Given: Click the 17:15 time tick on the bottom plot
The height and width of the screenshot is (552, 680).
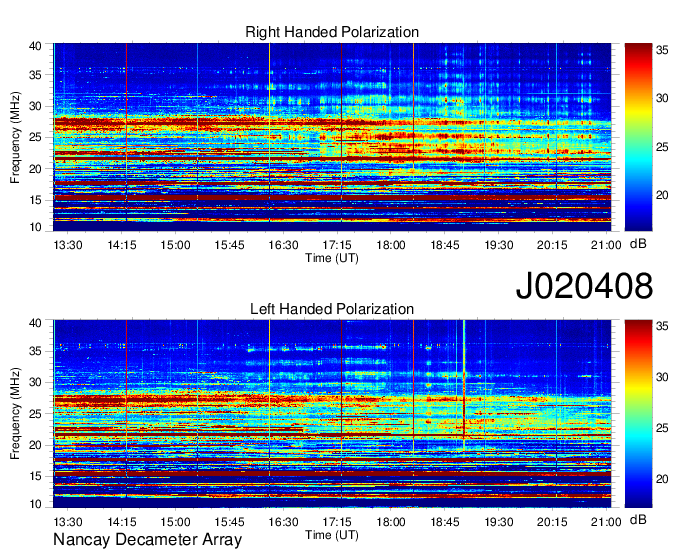Looking at the screenshot, I should pos(337,522).
